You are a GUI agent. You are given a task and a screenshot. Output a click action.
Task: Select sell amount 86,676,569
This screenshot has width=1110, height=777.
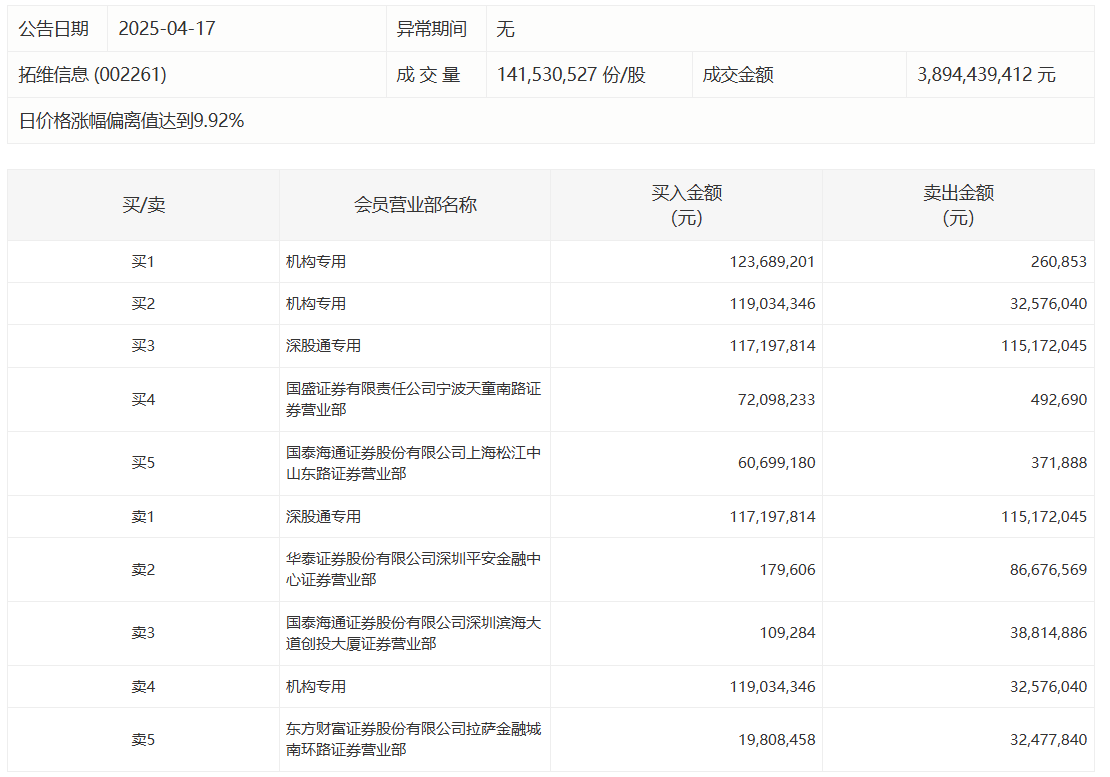coord(1048,570)
